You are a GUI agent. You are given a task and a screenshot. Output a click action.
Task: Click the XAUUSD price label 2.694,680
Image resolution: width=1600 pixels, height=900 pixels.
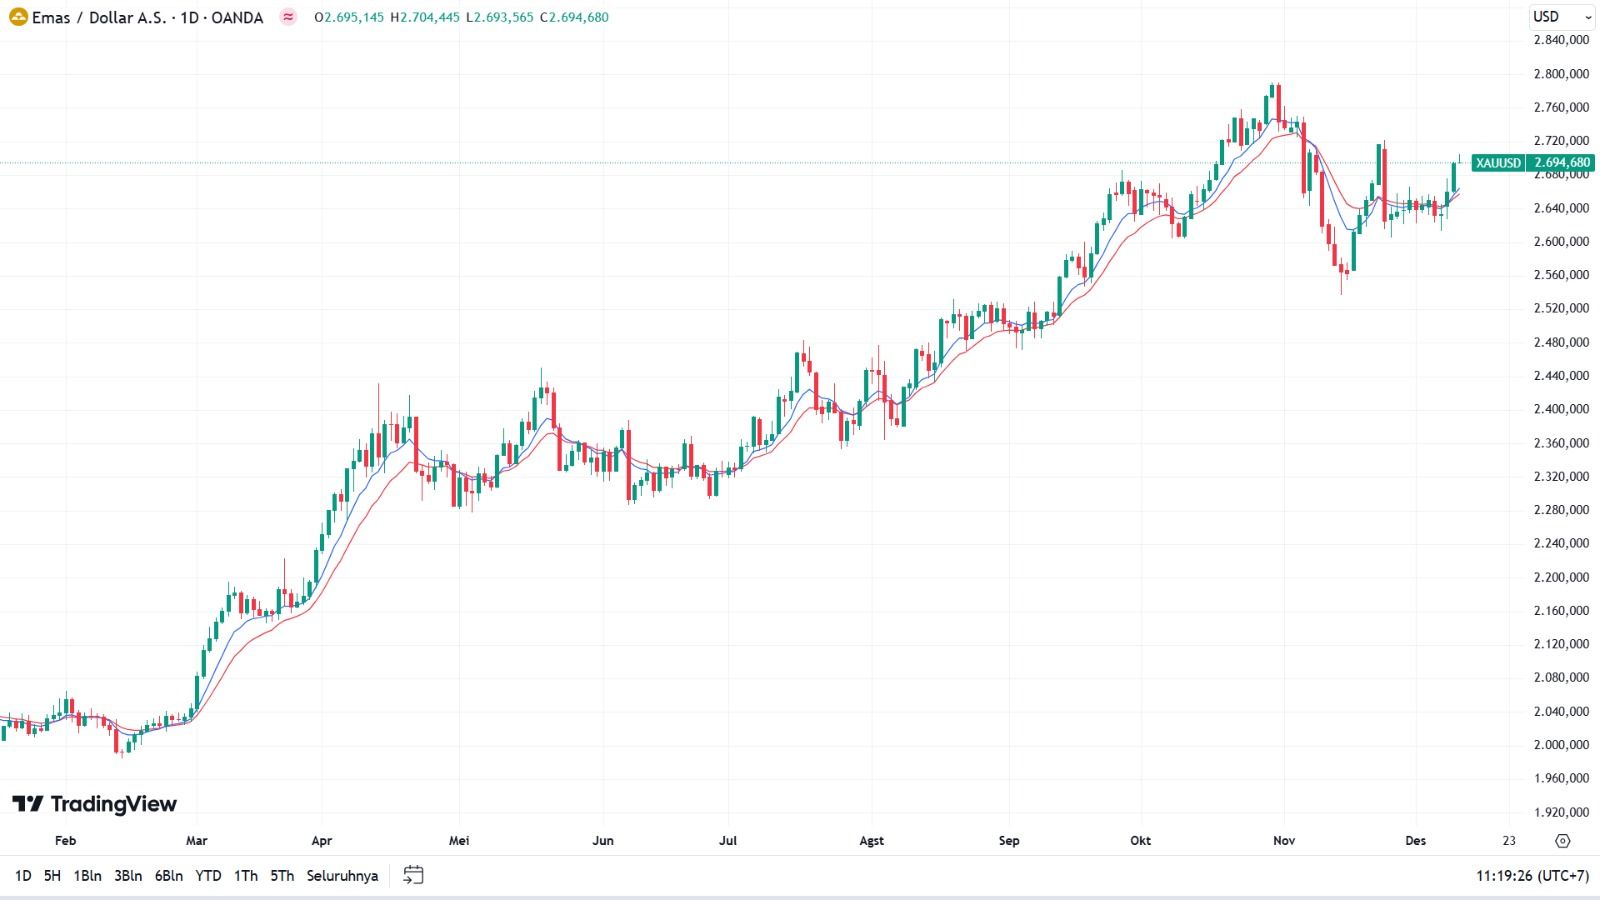point(1533,163)
